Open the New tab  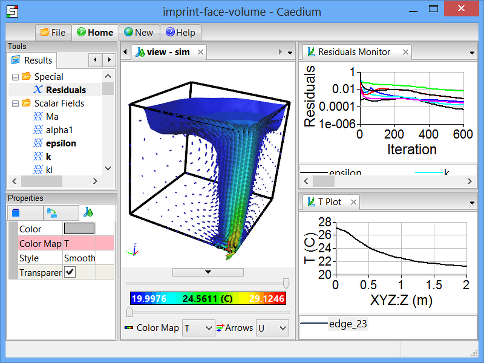tap(139, 33)
